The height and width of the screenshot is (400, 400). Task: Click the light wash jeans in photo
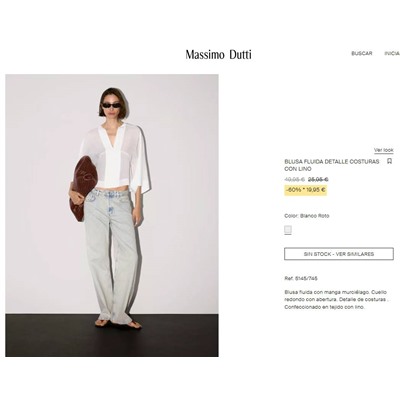click(112, 255)
